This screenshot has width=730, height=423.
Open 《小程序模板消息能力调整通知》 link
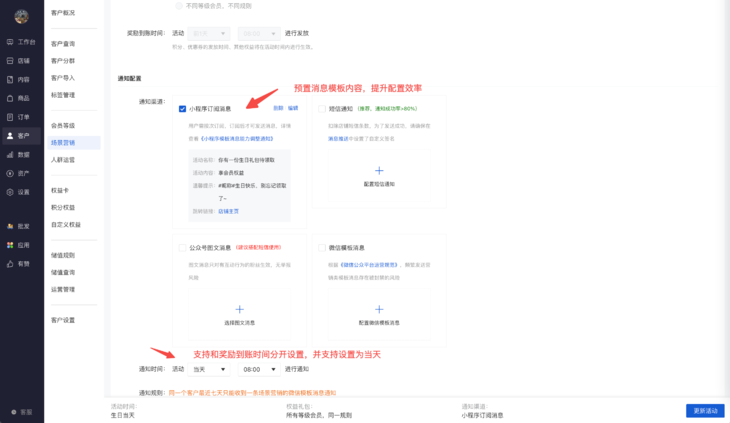pyautogui.click(x=237, y=139)
